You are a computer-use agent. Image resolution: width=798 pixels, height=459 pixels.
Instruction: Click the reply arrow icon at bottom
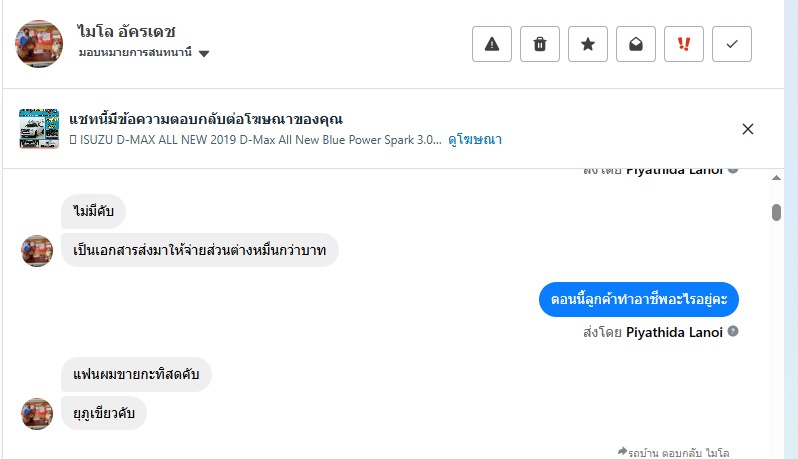coord(623,452)
